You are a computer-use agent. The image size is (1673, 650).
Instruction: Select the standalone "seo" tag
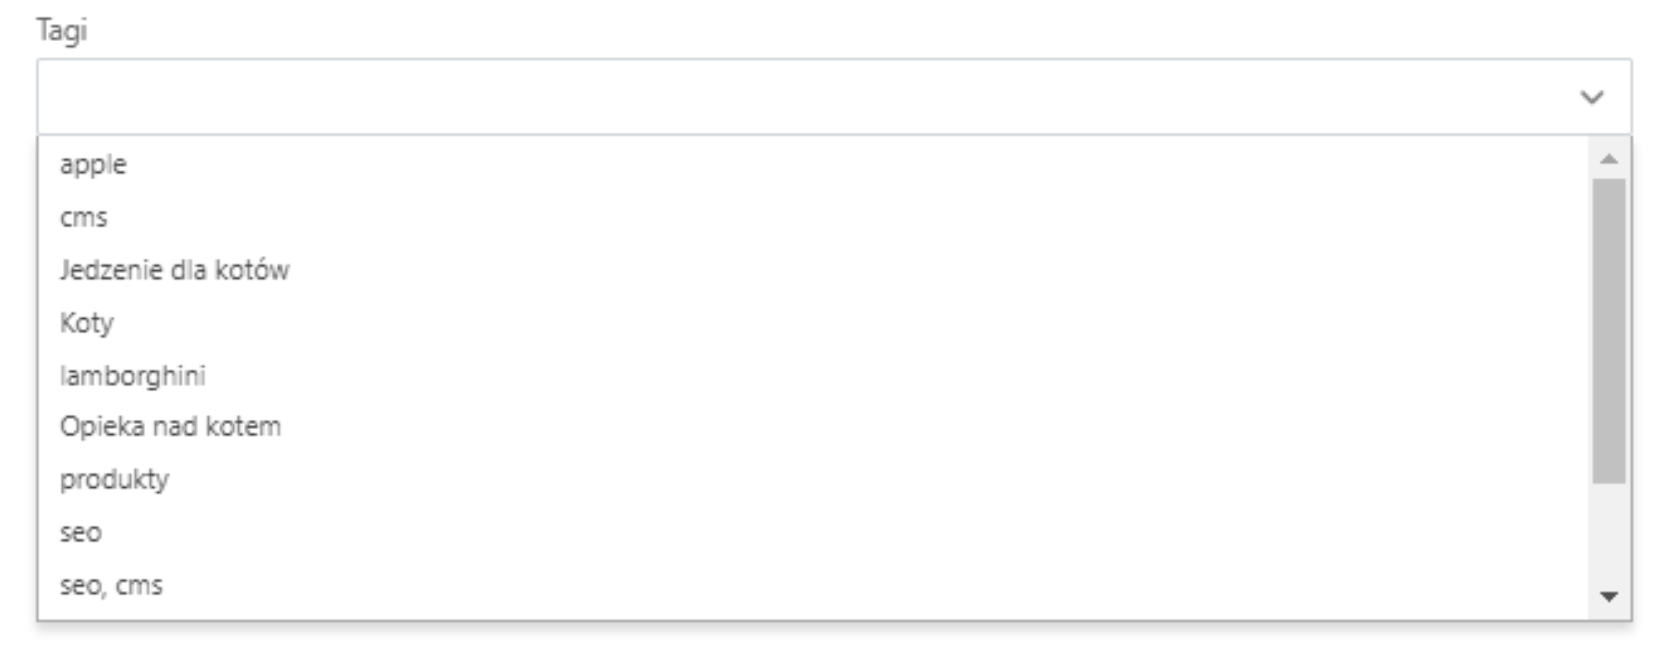(81, 533)
